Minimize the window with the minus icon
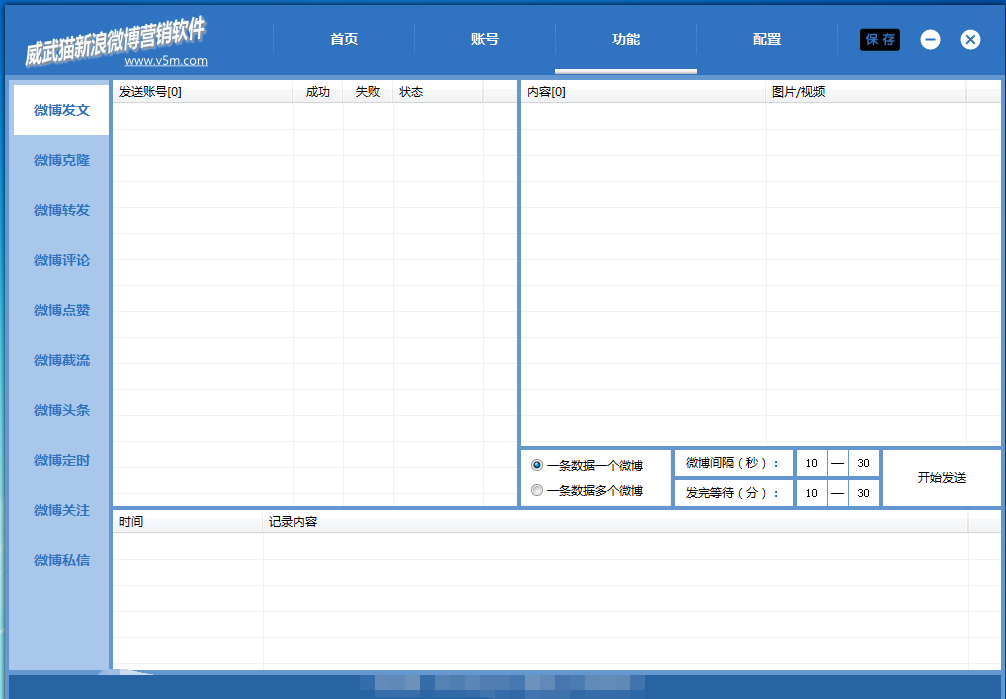 [x=930, y=40]
